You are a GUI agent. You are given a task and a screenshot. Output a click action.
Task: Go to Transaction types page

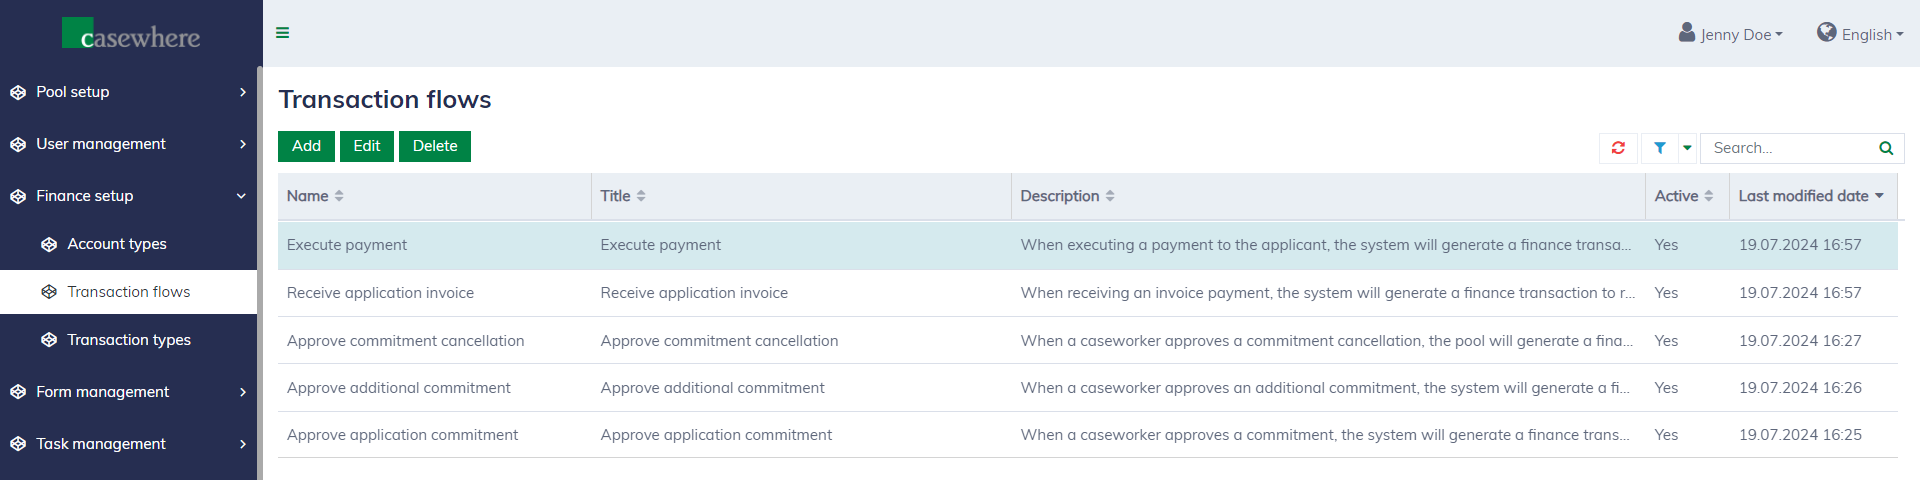coord(129,340)
